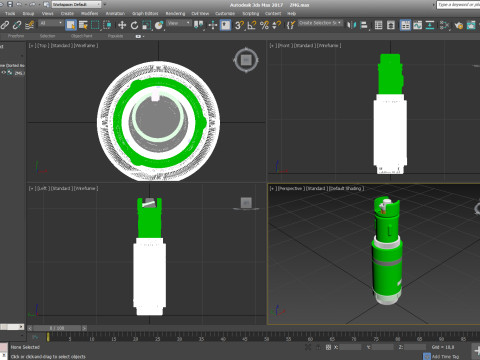Screen dimensions: 480x360
Task: Click the keyword search input field
Action: click(458, 5)
